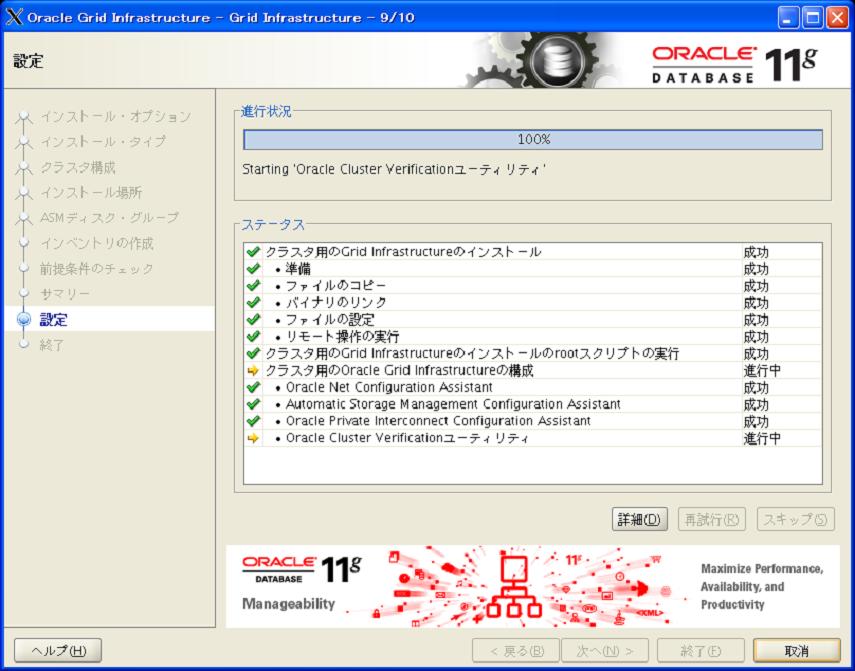The height and width of the screenshot is (671, 855).
Task: Open ヘルプ(H) help button
Action: (x=58, y=651)
